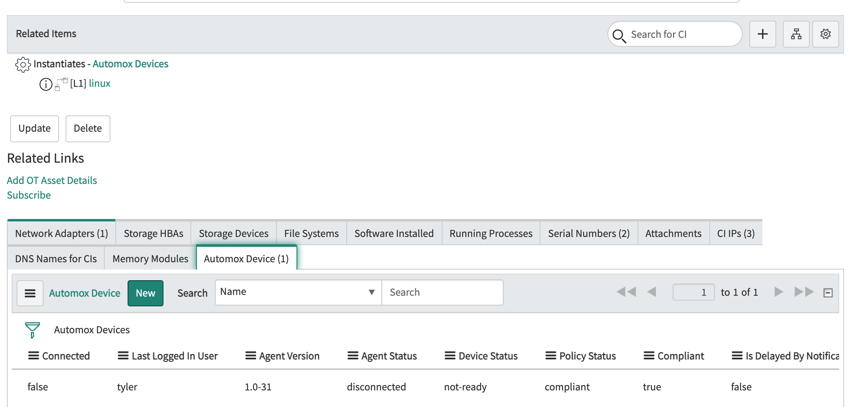The height and width of the screenshot is (407, 850).
Task: Create a New Automox Device record
Action: click(x=145, y=293)
